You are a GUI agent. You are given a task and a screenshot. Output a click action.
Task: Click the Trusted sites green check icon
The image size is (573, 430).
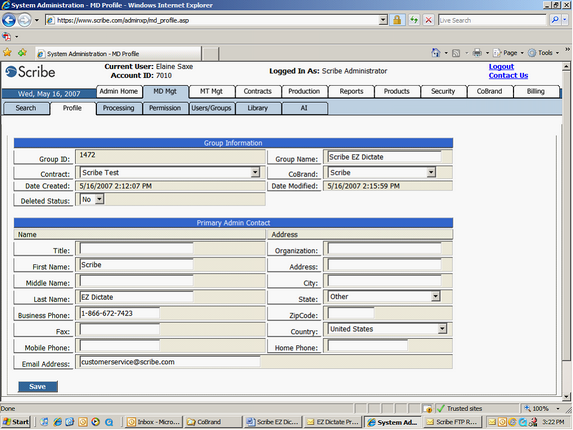coord(441,408)
